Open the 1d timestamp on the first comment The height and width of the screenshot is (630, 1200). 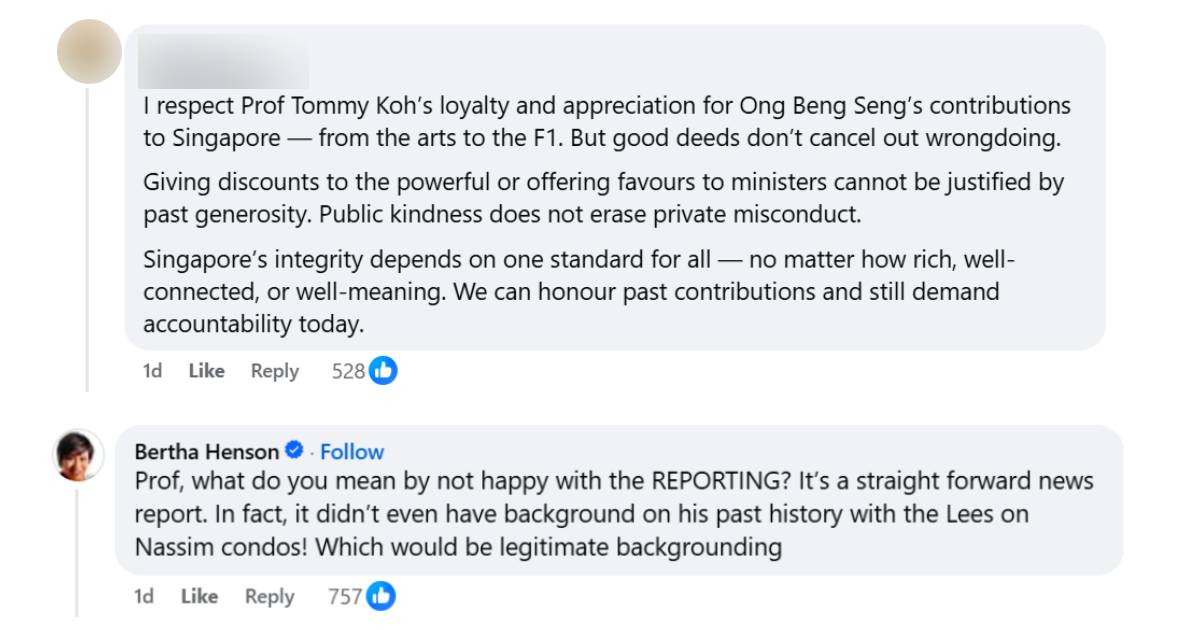coord(153,371)
